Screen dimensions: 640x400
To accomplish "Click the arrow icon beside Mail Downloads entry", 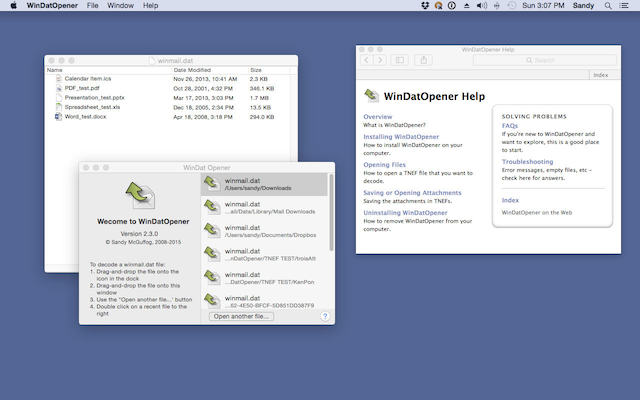I will coord(212,207).
